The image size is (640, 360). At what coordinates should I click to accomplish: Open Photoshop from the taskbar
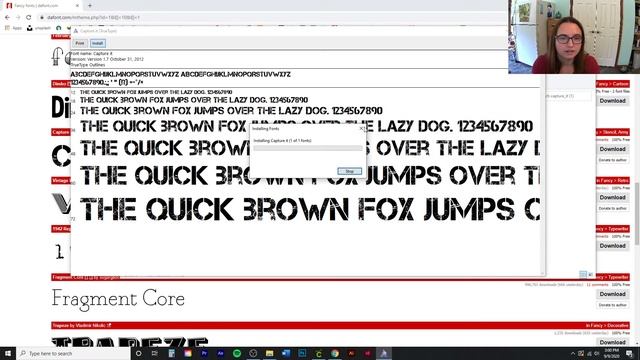coord(302,353)
